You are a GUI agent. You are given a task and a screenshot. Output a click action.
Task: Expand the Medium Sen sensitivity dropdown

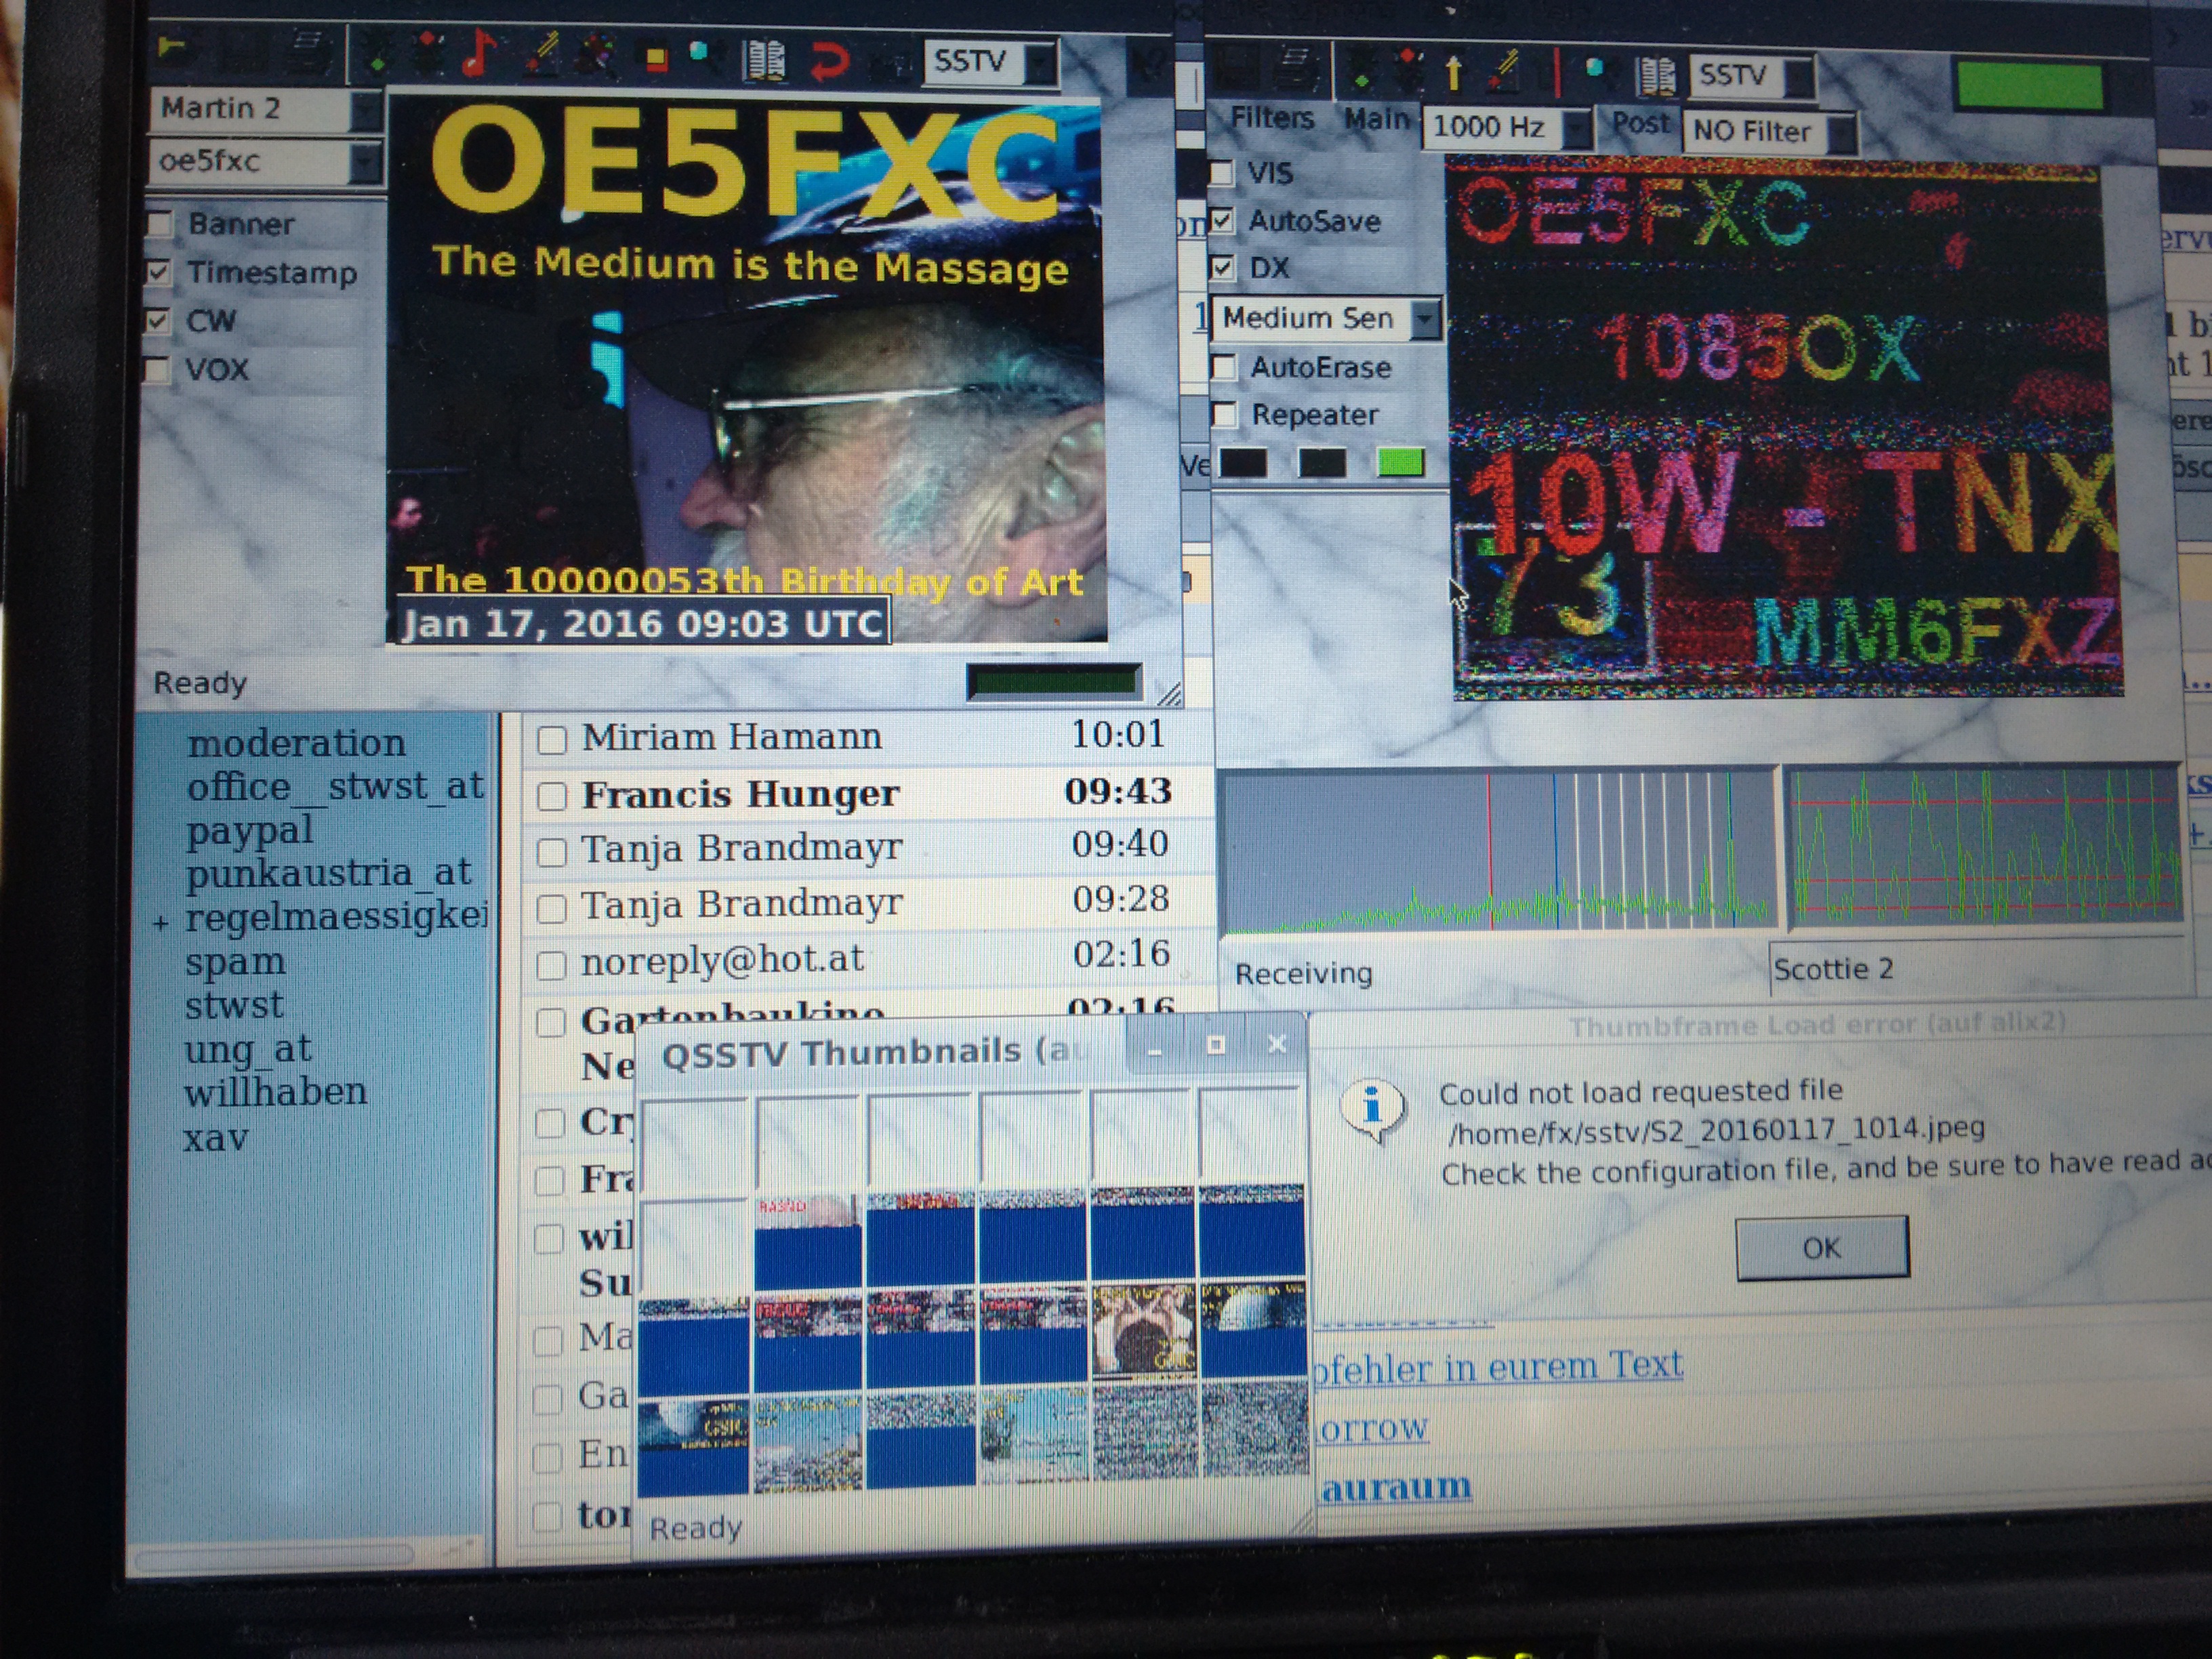[x=1425, y=319]
